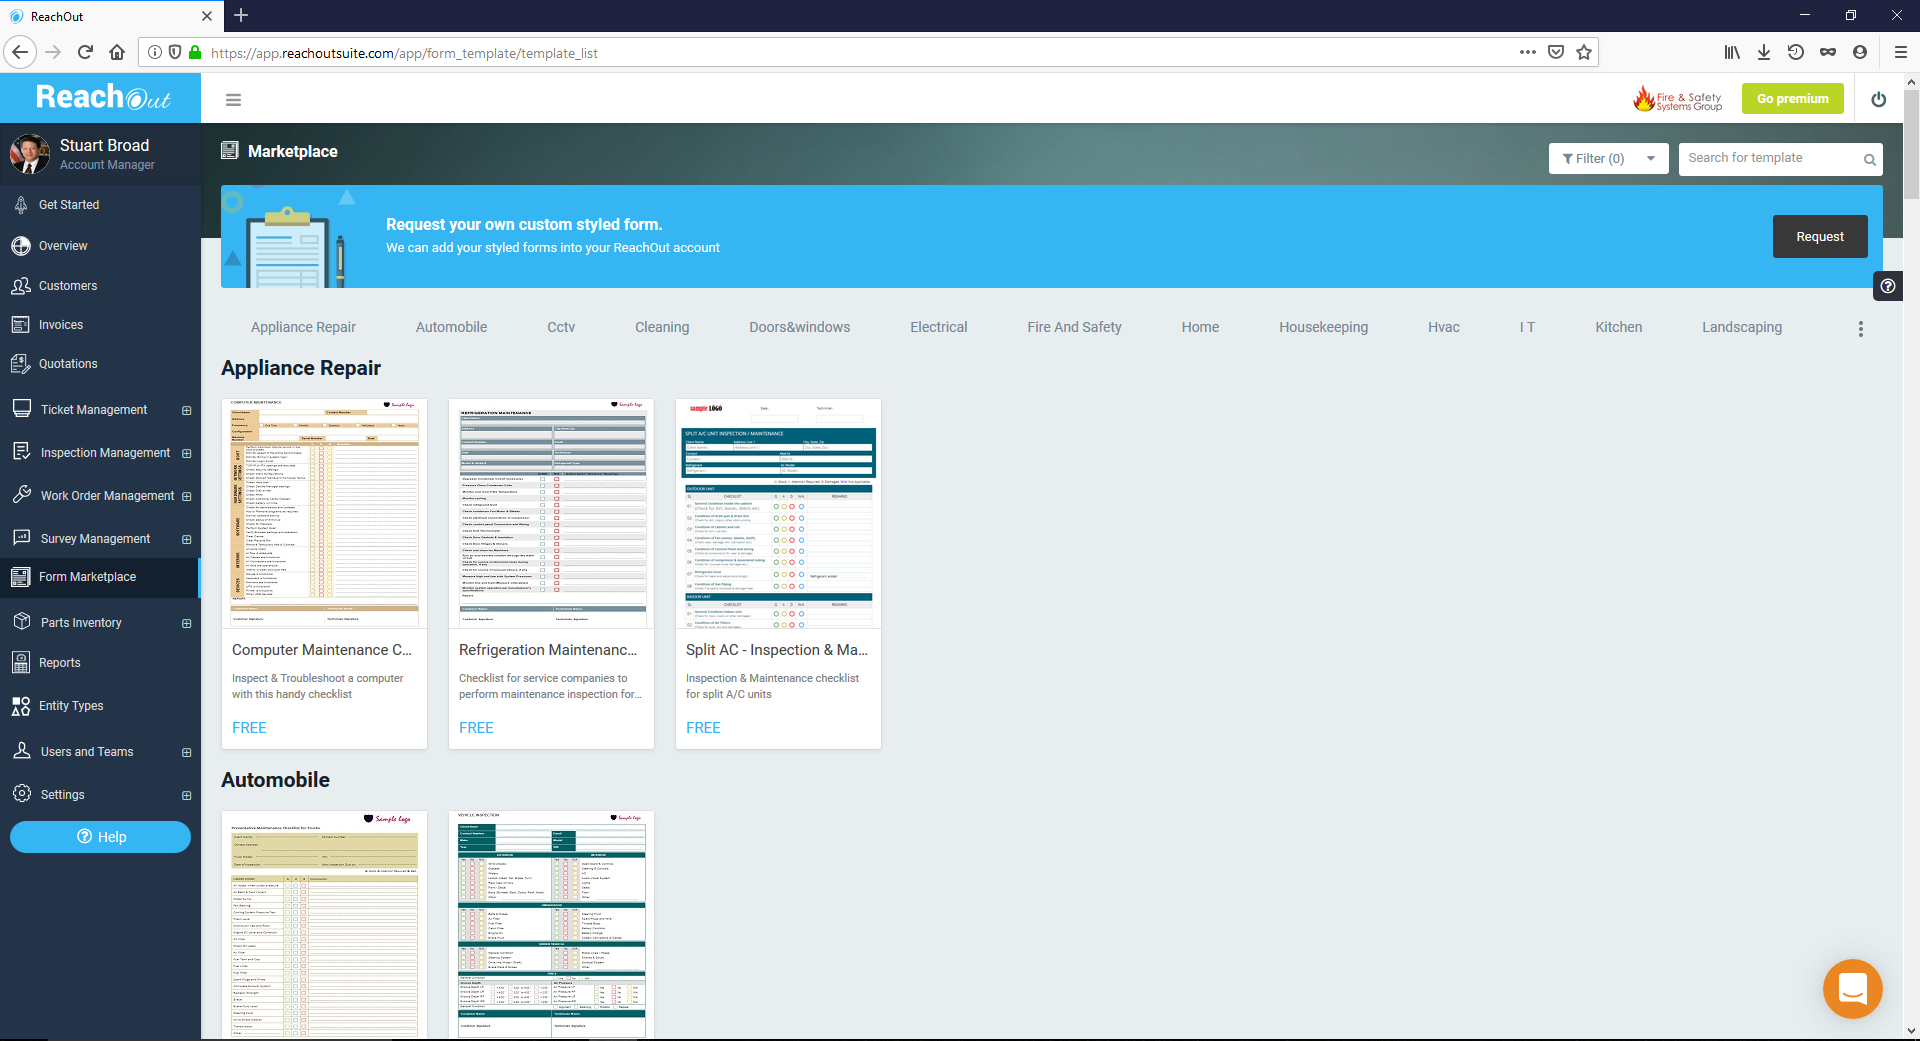The height and width of the screenshot is (1041, 1920).
Task: Click the Get Started rocket icon
Action: click(x=21, y=204)
